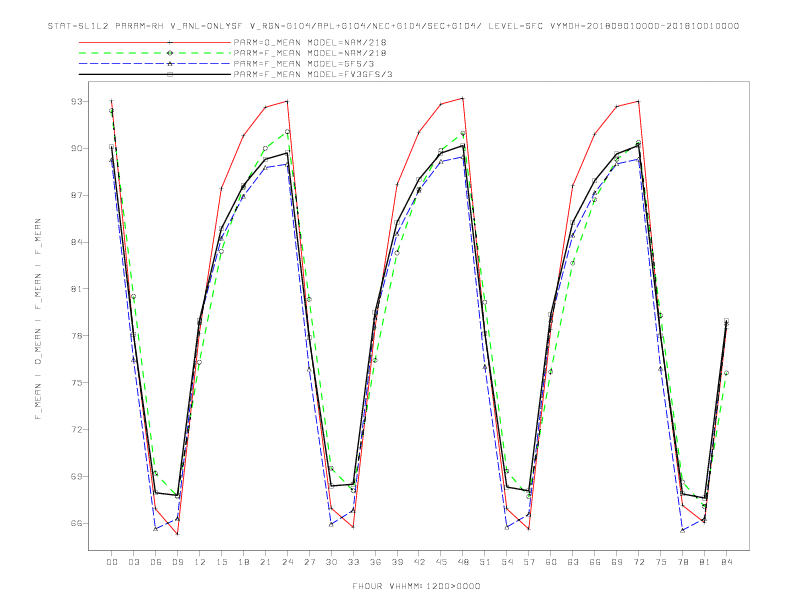The height and width of the screenshot is (612, 792).
Task: Click forecast hour tick 54 on x-axis
Action: coord(507,562)
